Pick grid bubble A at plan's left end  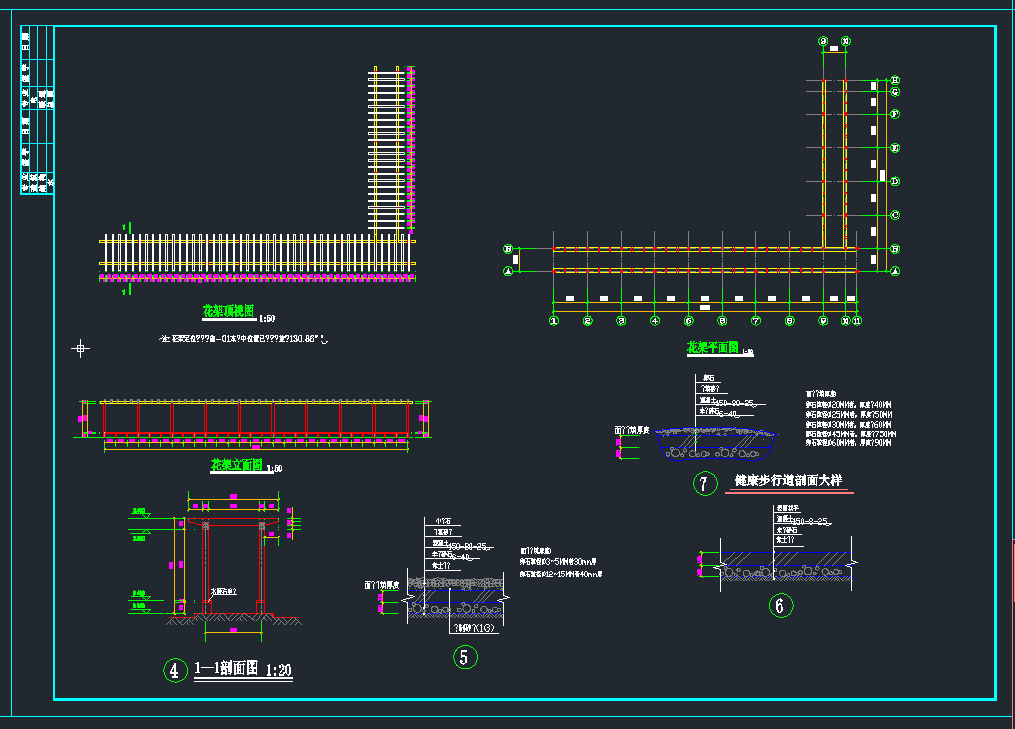(x=507, y=271)
